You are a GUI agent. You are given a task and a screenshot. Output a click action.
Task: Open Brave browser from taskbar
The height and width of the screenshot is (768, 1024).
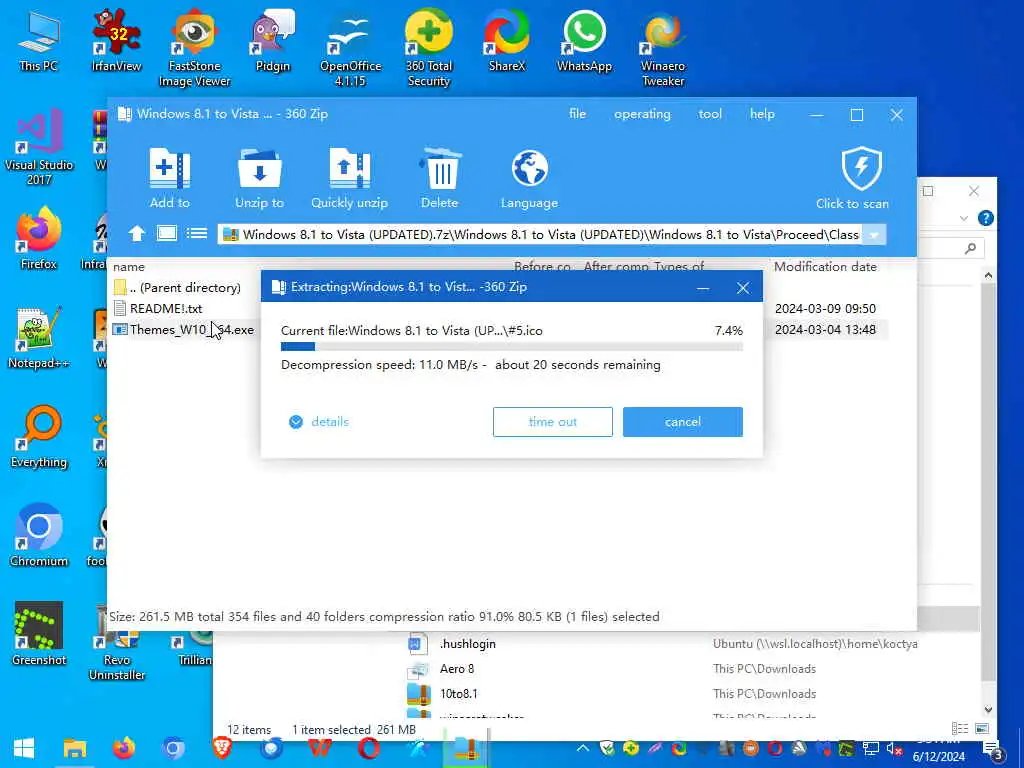pyautogui.click(x=222, y=748)
